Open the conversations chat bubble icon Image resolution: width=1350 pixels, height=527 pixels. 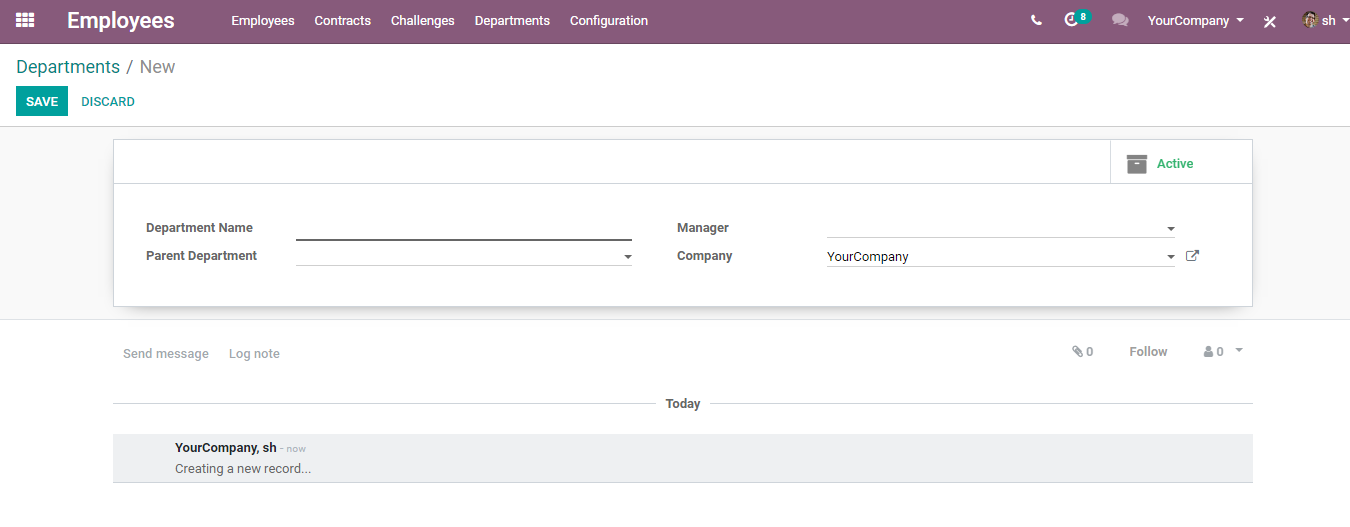coord(1120,20)
